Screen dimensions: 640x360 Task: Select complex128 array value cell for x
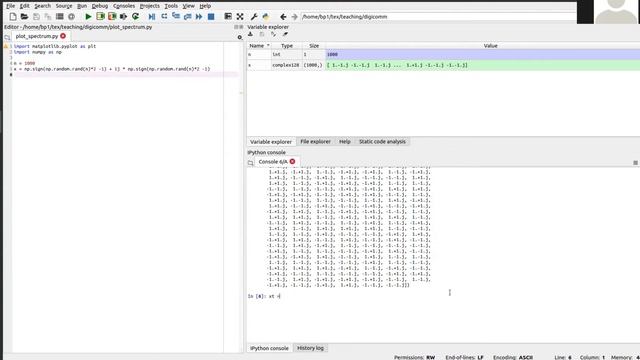point(482,65)
